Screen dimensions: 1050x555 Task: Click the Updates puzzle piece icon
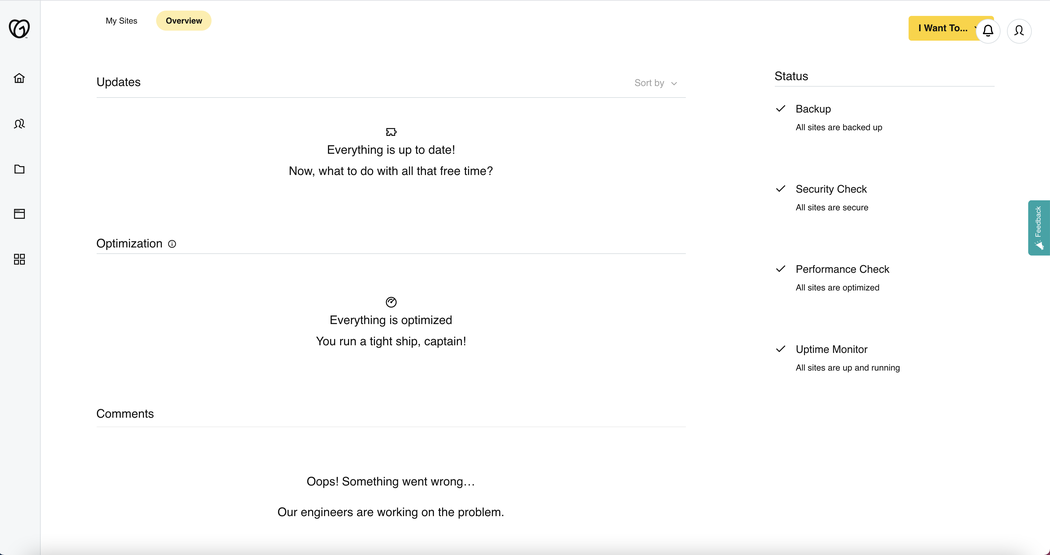click(x=391, y=132)
